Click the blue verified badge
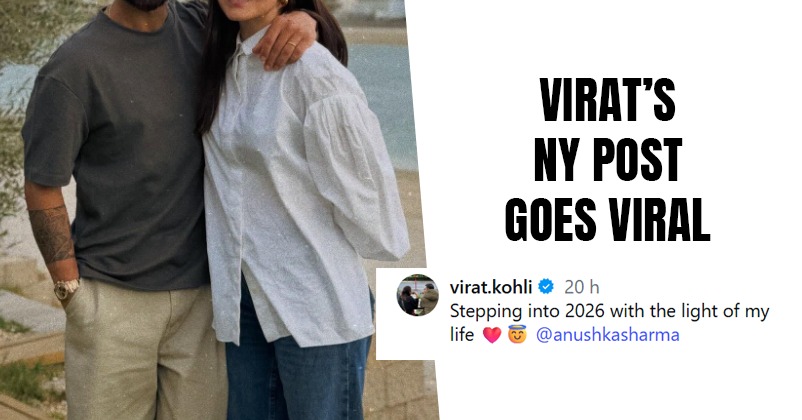802x420 pixels. point(546,287)
